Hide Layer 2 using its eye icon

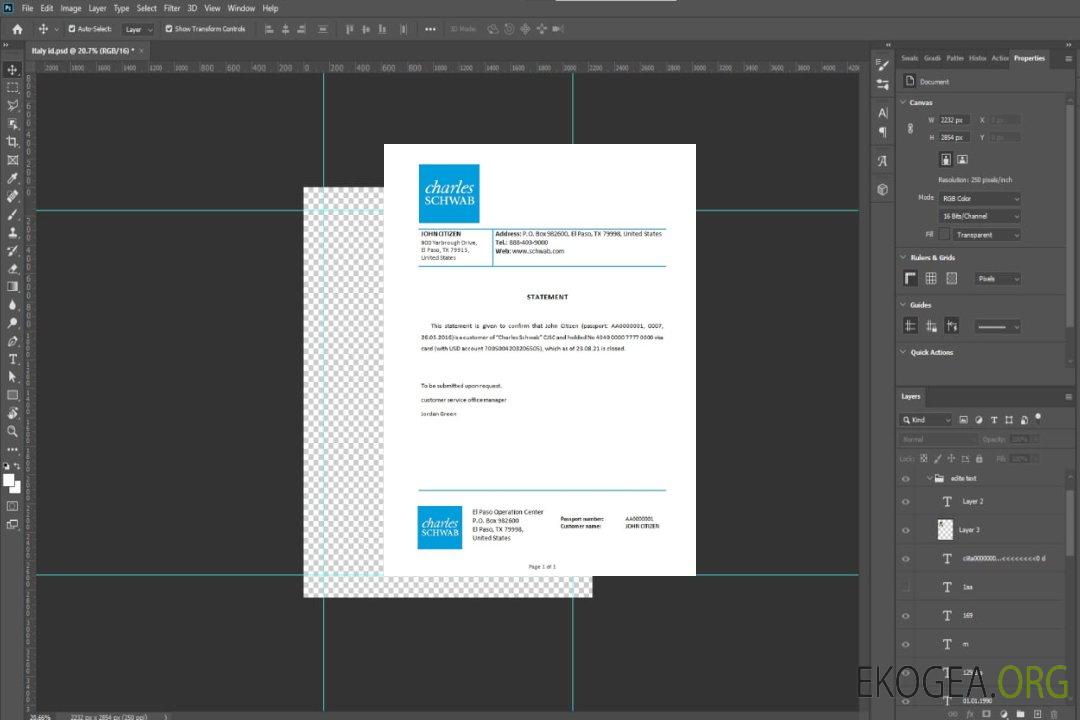point(906,502)
